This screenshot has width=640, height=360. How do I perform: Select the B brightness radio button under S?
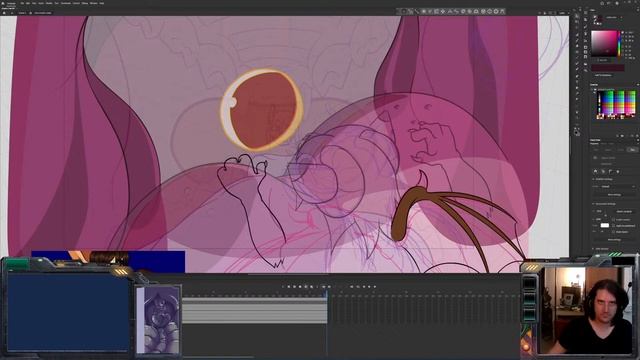[622, 40]
